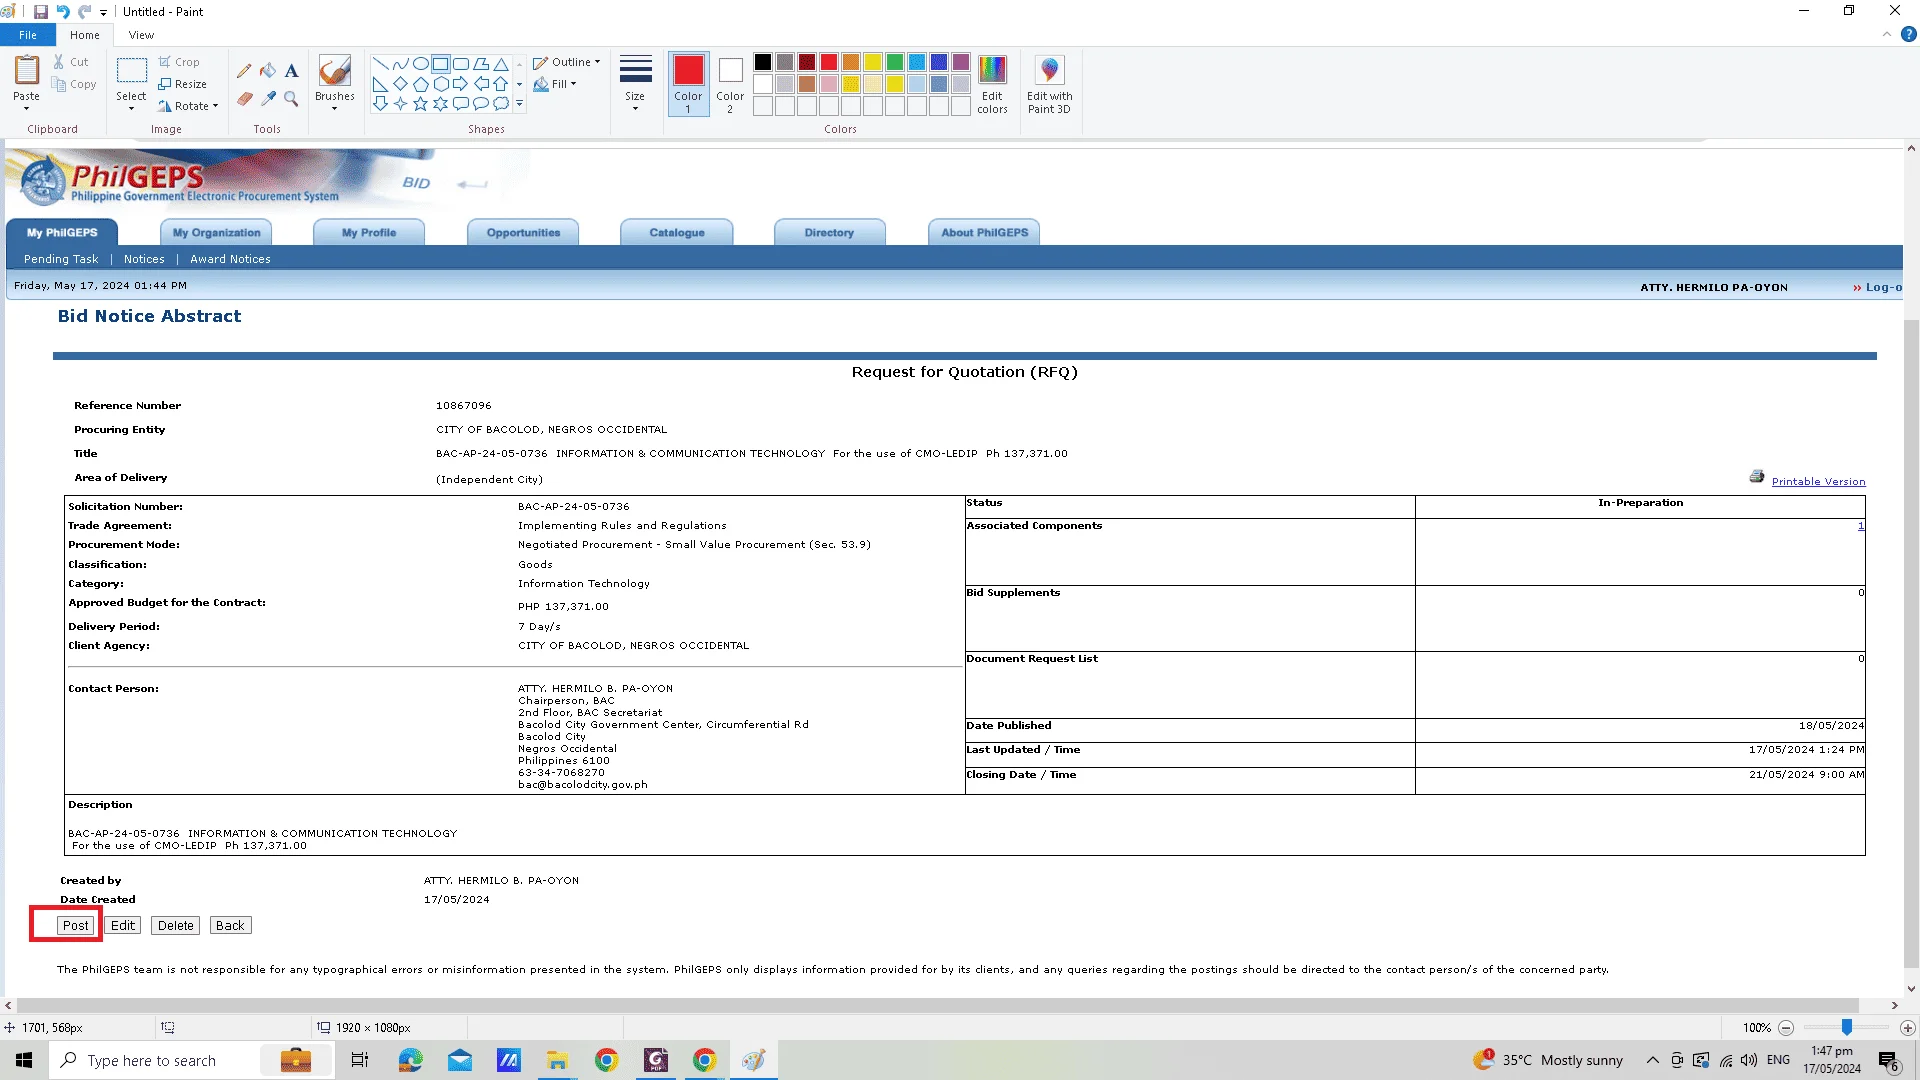Image resolution: width=1920 pixels, height=1080 pixels.
Task: Choose the Rectangle shape
Action: point(440,64)
